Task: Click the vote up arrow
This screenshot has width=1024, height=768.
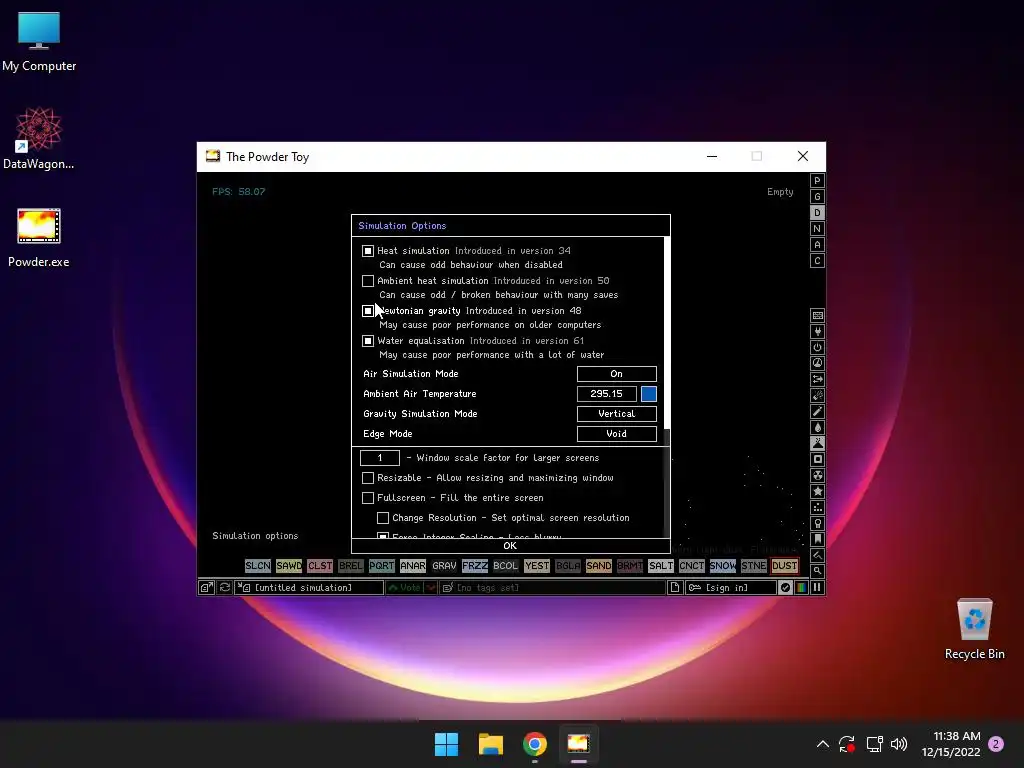Action: click(x=404, y=587)
